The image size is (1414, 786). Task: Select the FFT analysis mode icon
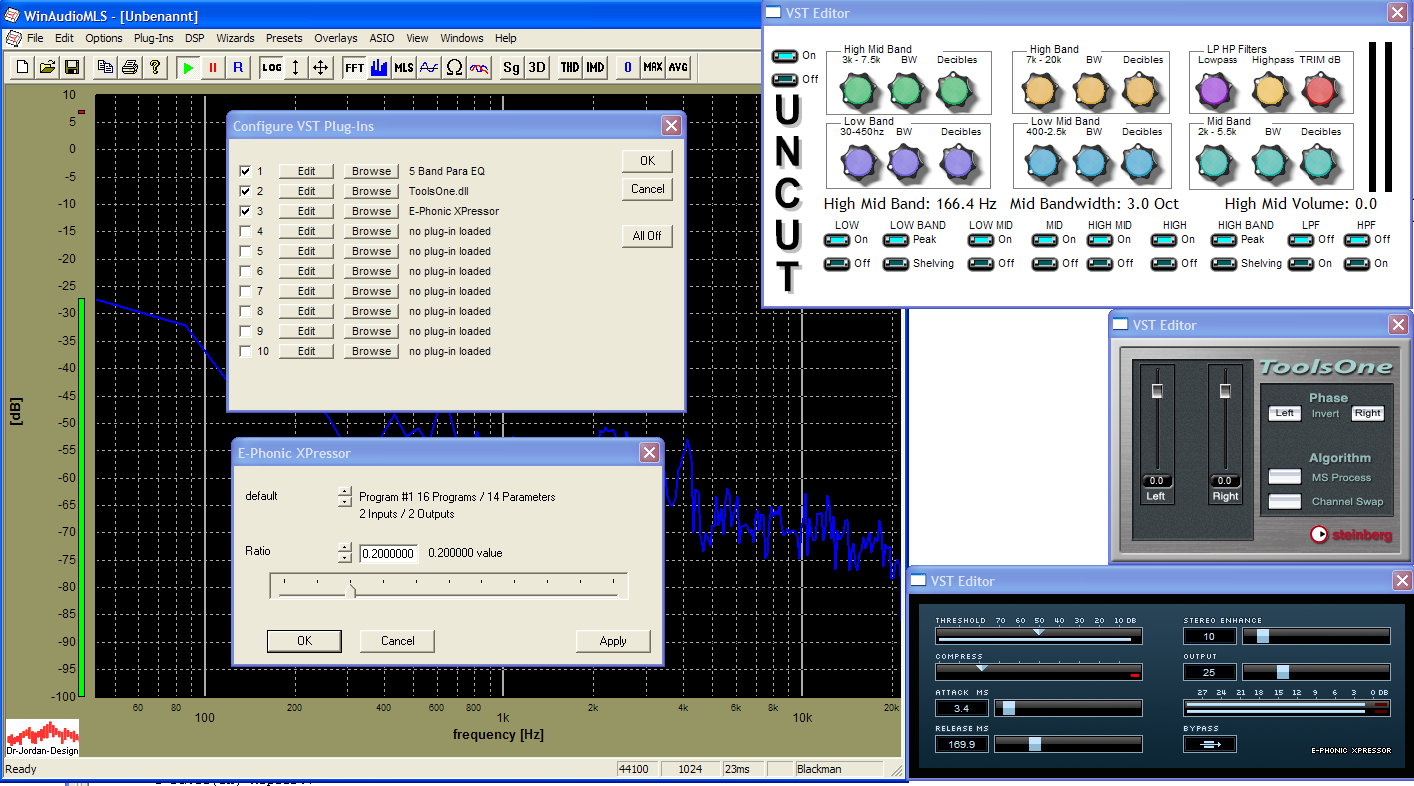354,67
